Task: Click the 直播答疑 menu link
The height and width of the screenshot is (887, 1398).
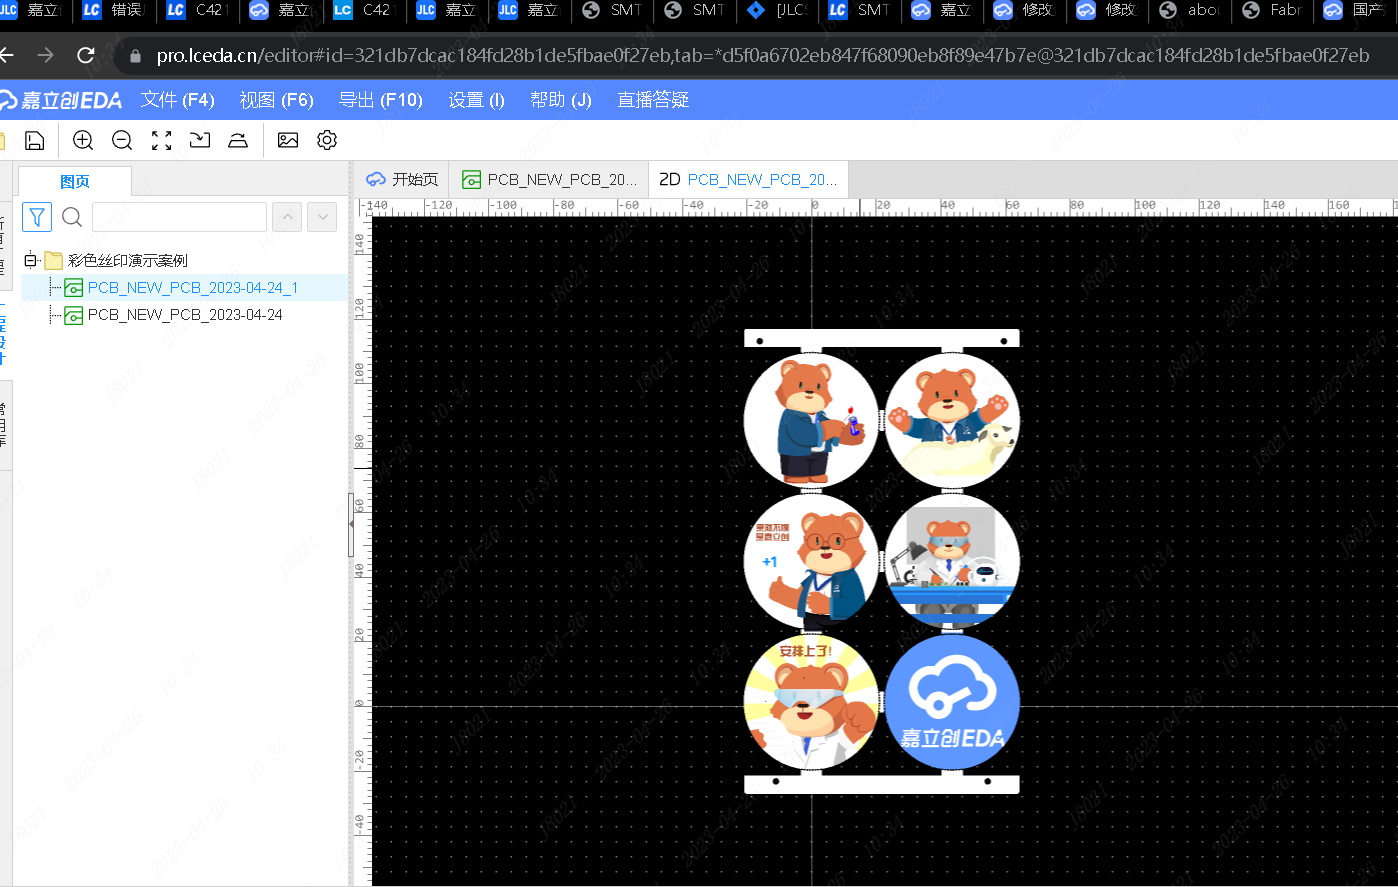Action: point(653,100)
